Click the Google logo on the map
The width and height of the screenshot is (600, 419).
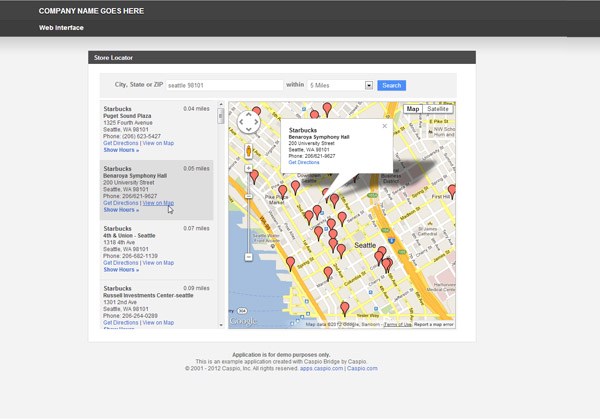243,321
